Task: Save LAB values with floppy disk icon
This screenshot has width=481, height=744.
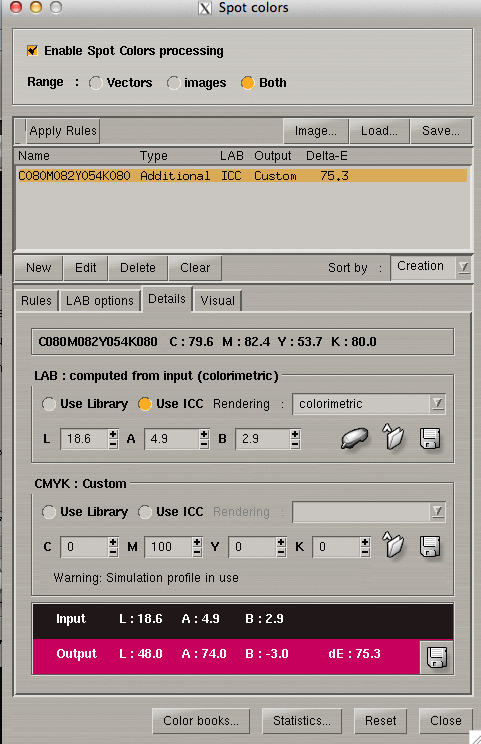Action: pos(430,438)
